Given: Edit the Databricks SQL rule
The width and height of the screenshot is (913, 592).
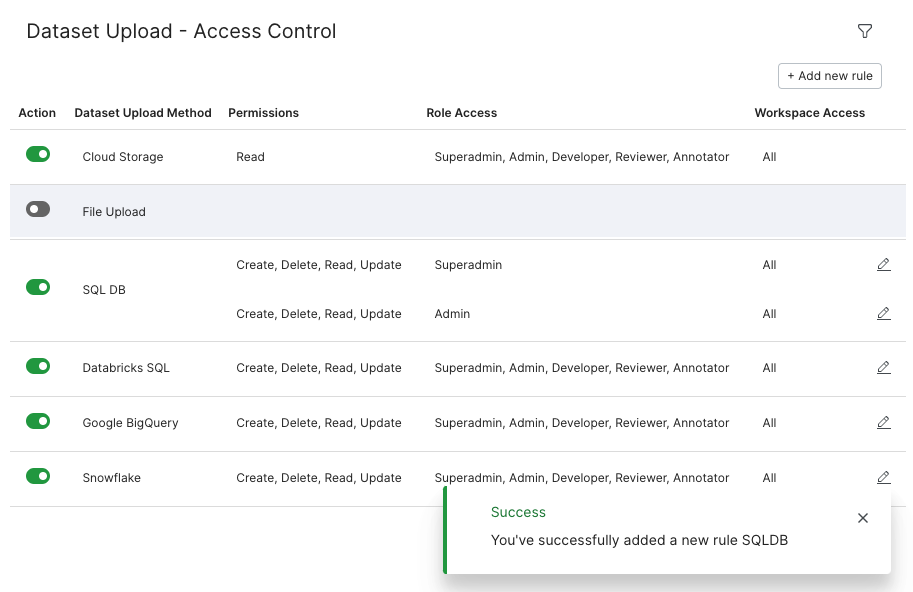Looking at the screenshot, I should [x=883, y=368].
